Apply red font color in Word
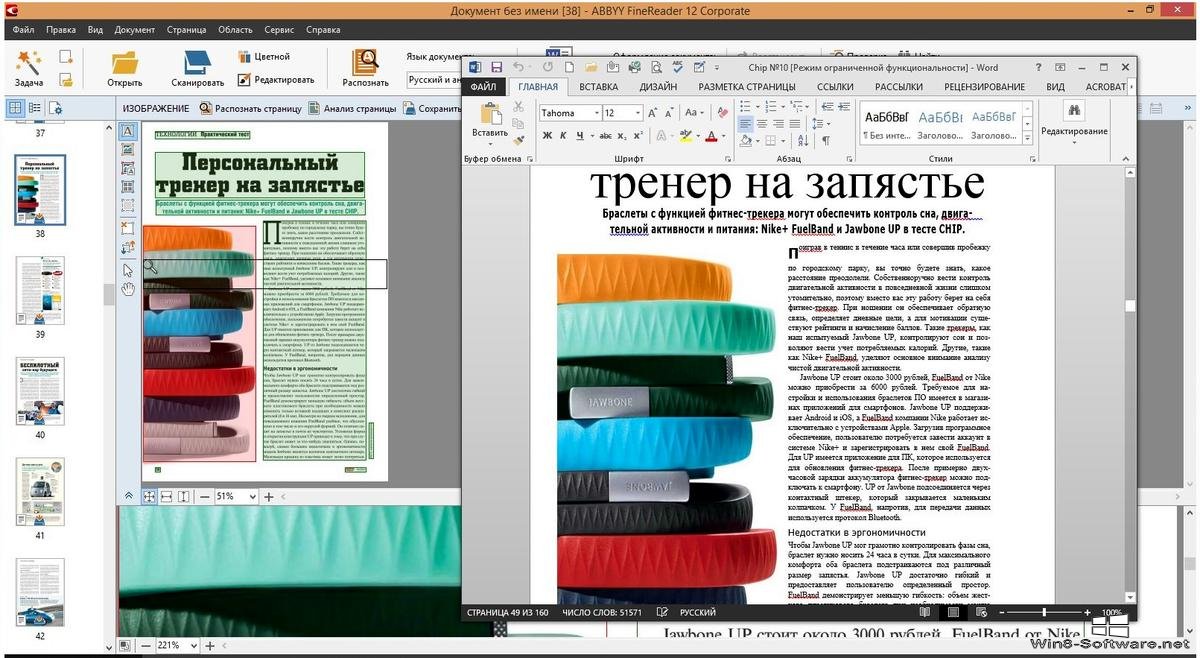 711,136
